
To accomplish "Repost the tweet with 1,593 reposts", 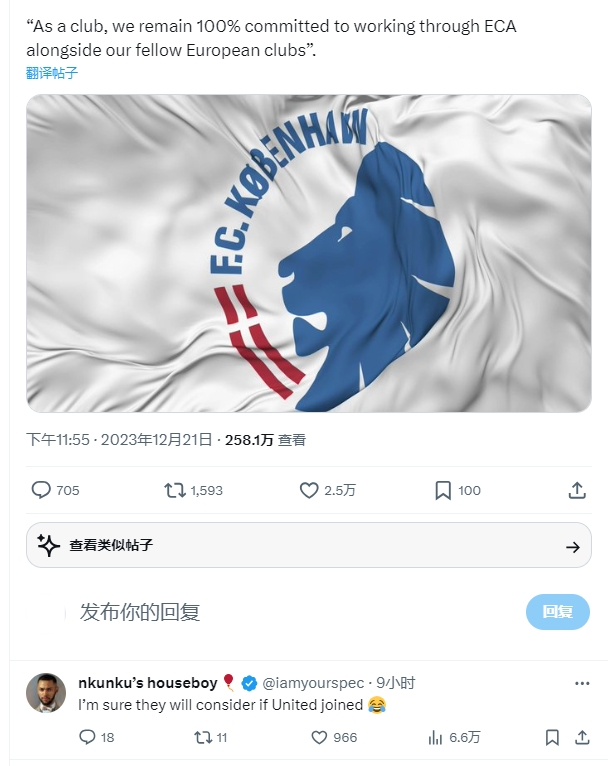I will point(174,490).
